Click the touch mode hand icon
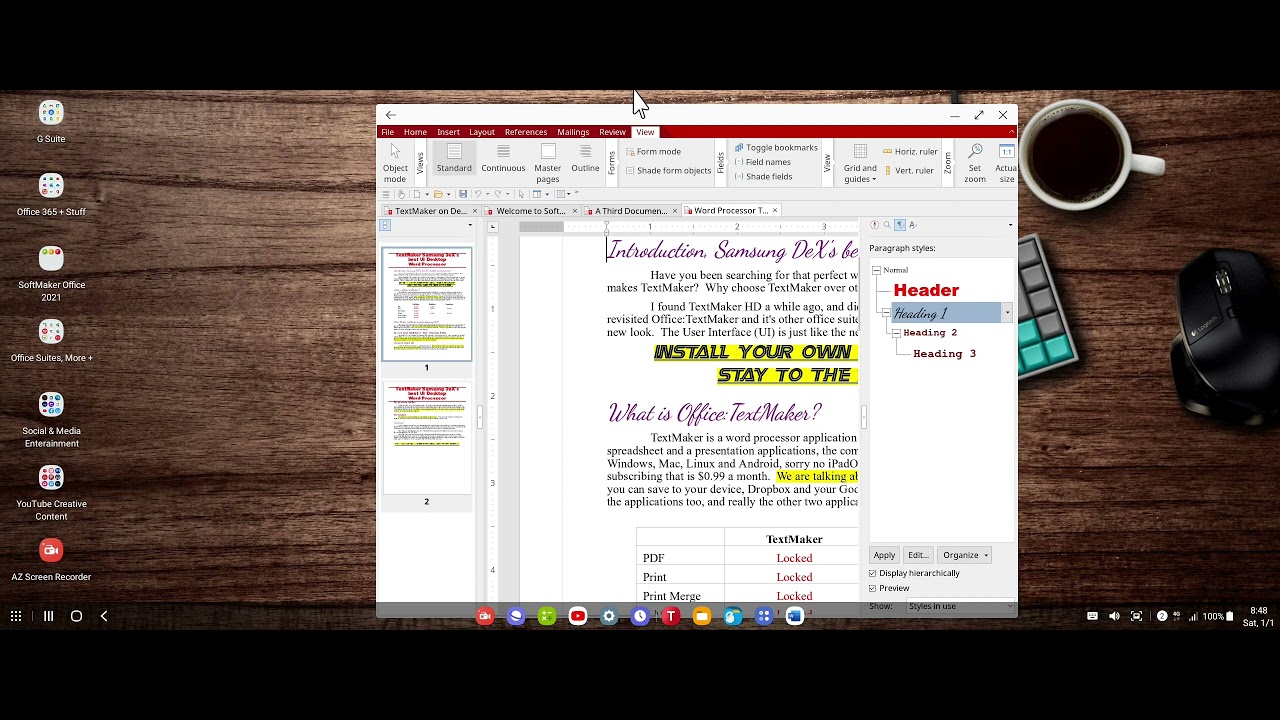1280x720 pixels. tap(401, 194)
